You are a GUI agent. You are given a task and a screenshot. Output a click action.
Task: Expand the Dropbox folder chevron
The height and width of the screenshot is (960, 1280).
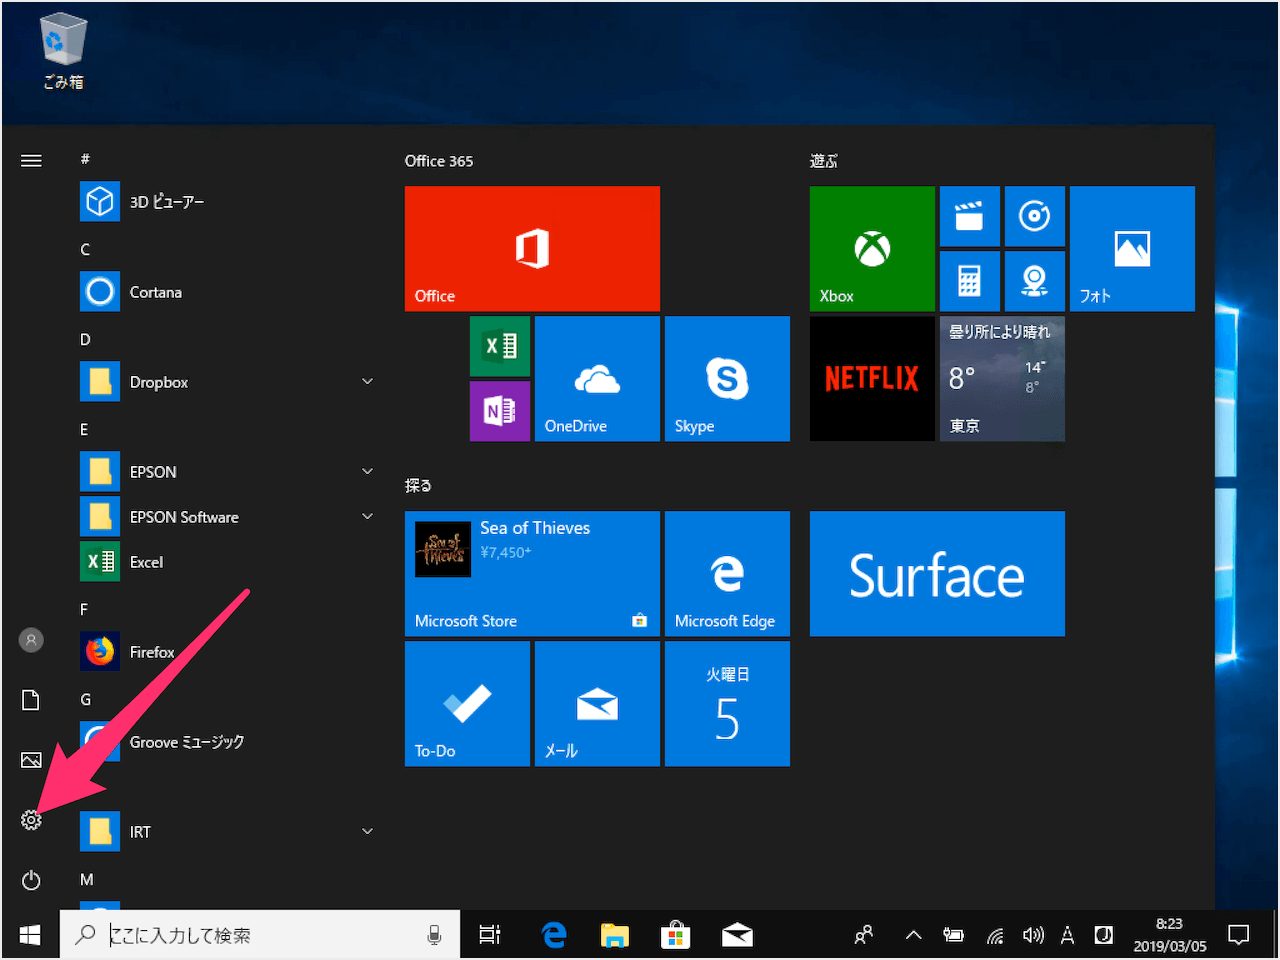click(x=367, y=382)
